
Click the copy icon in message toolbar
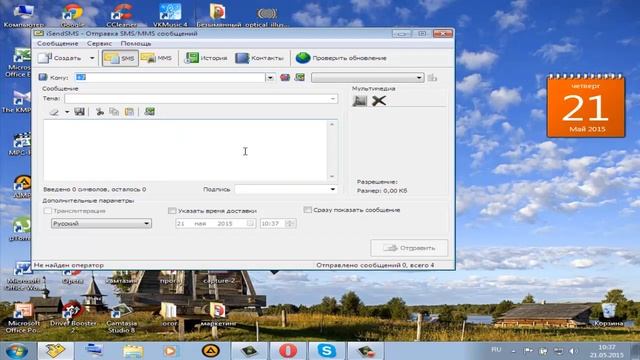(x=114, y=111)
